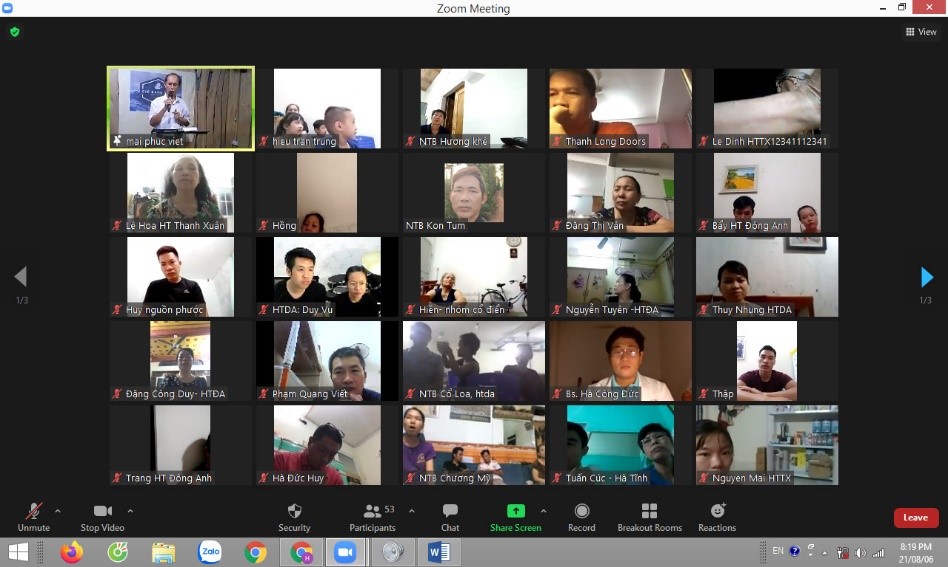The image size is (948, 567).
Task: Select Hà Đức Huy video tile
Action: 327,445
